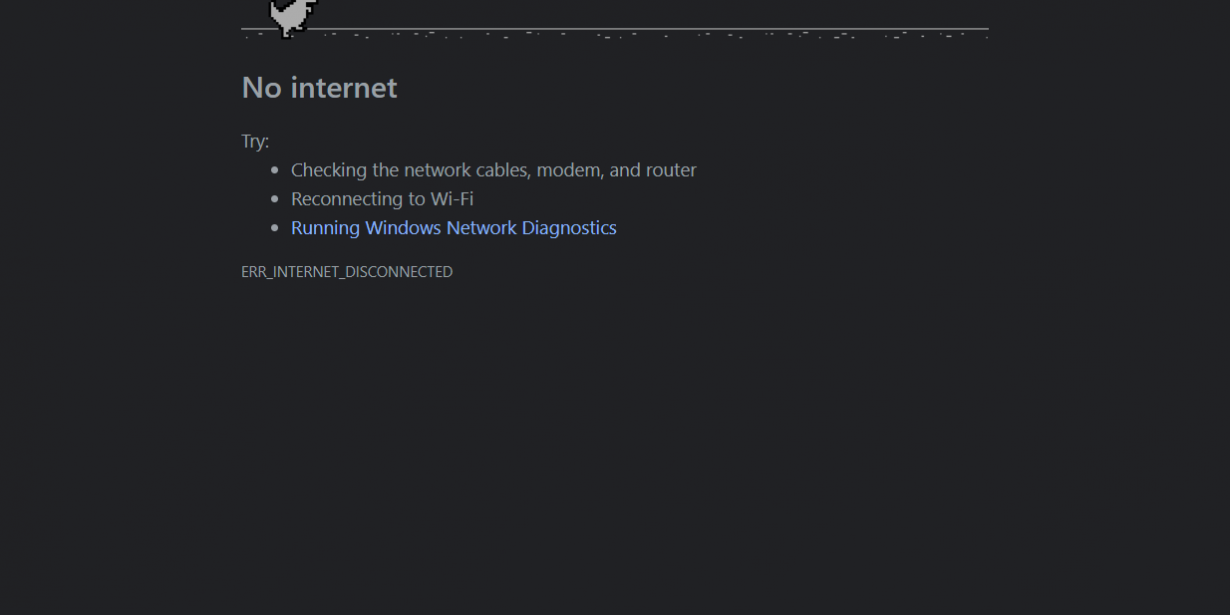Click the word "Diagnostics" in the link
The width and height of the screenshot is (1230, 615).
point(570,228)
